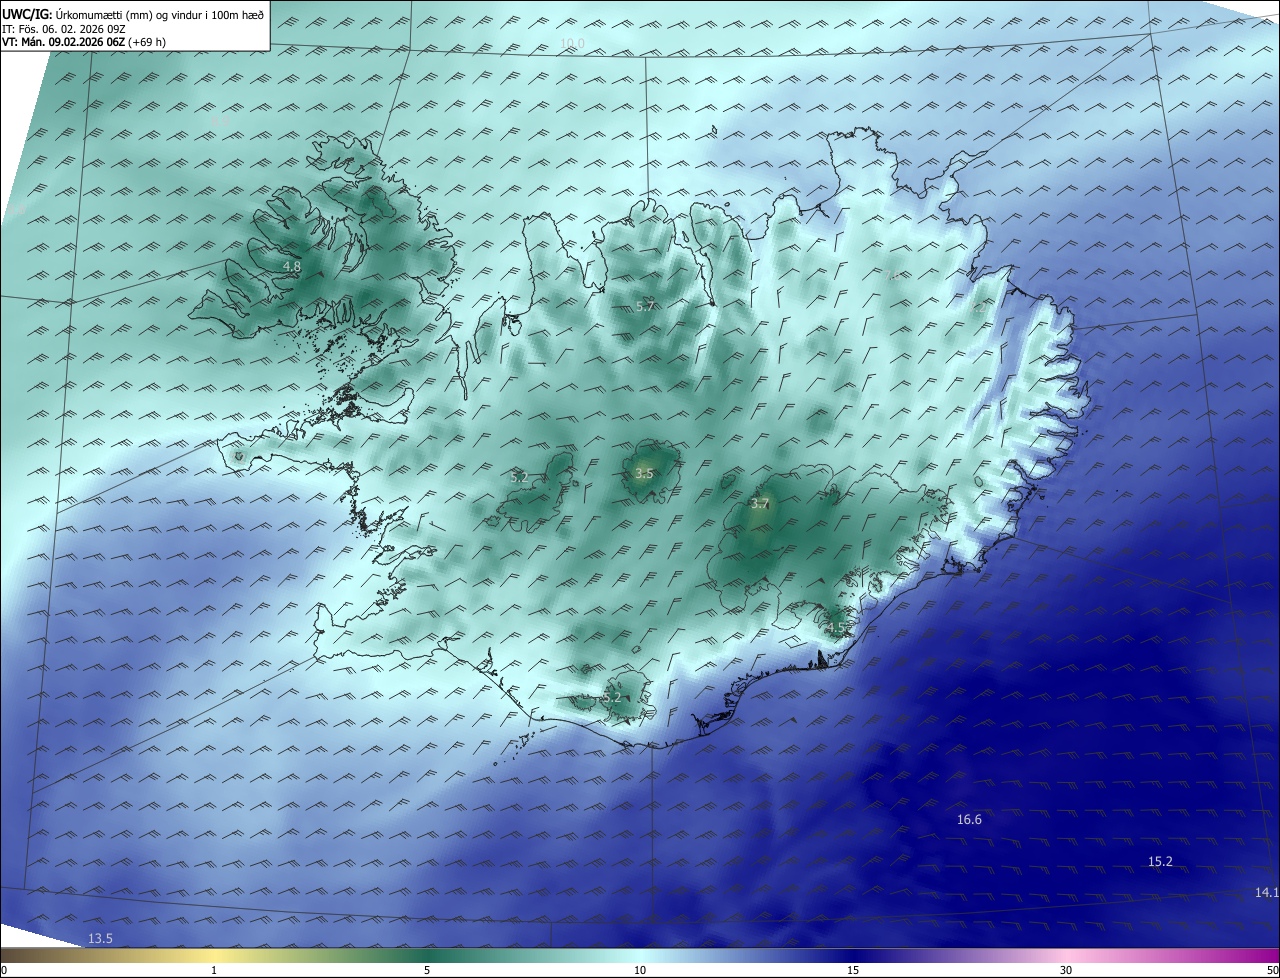Click the 4.5 value on the southeast glacier tongue
This screenshot has height=978, width=1280.
(x=836, y=628)
